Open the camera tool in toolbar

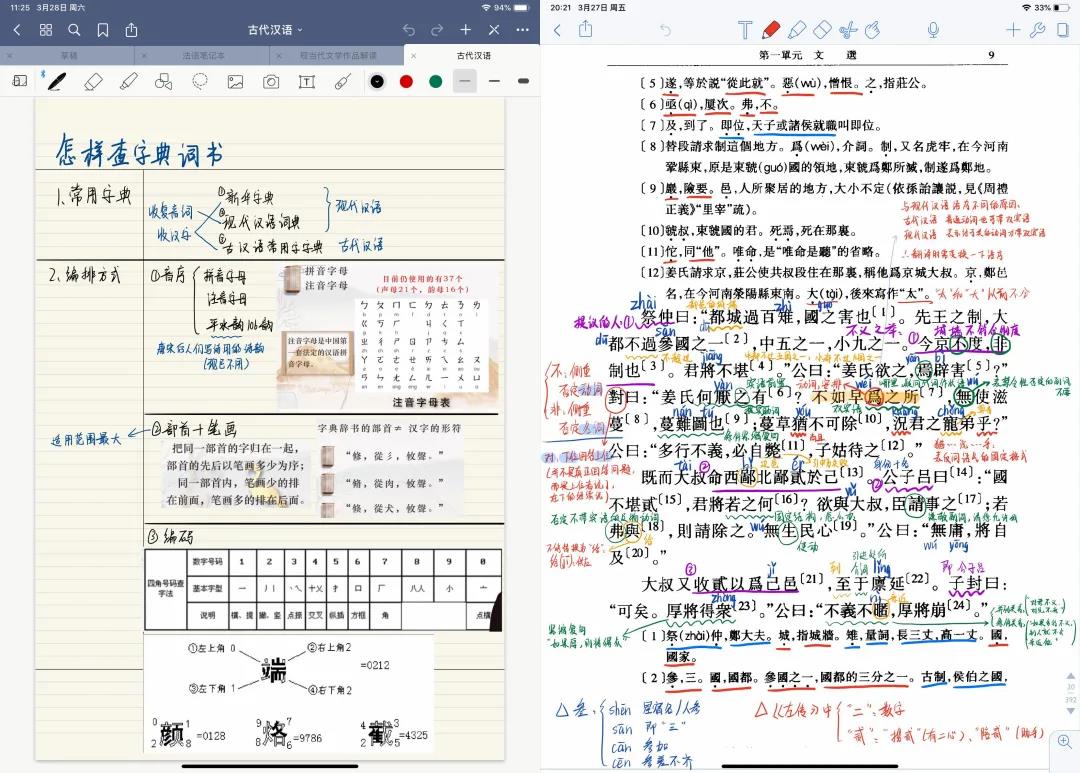271,81
